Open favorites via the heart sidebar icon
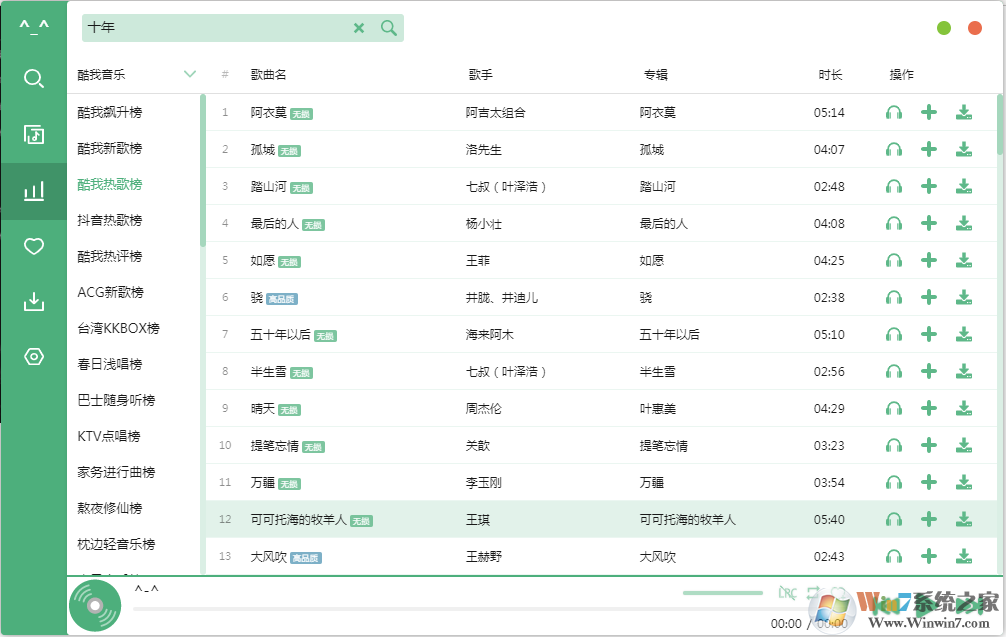This screenshot has width=1006, height=637. pos(33,245)
